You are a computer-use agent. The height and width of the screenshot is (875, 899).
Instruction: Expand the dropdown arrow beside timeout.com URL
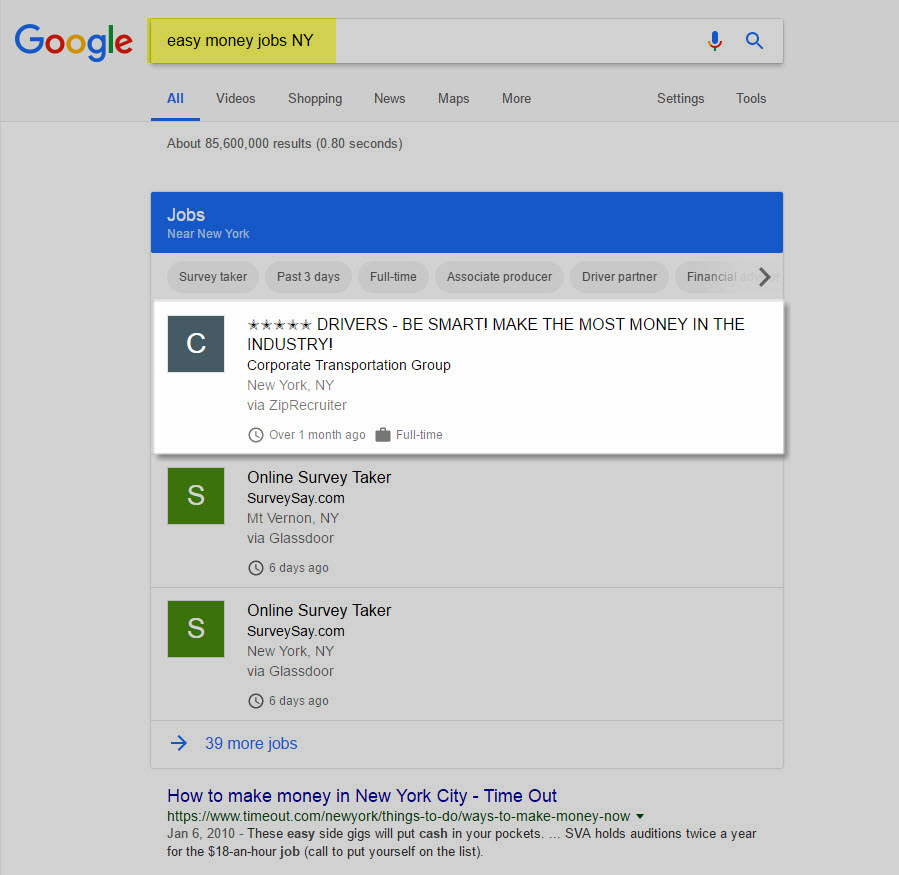coord(640,817)
